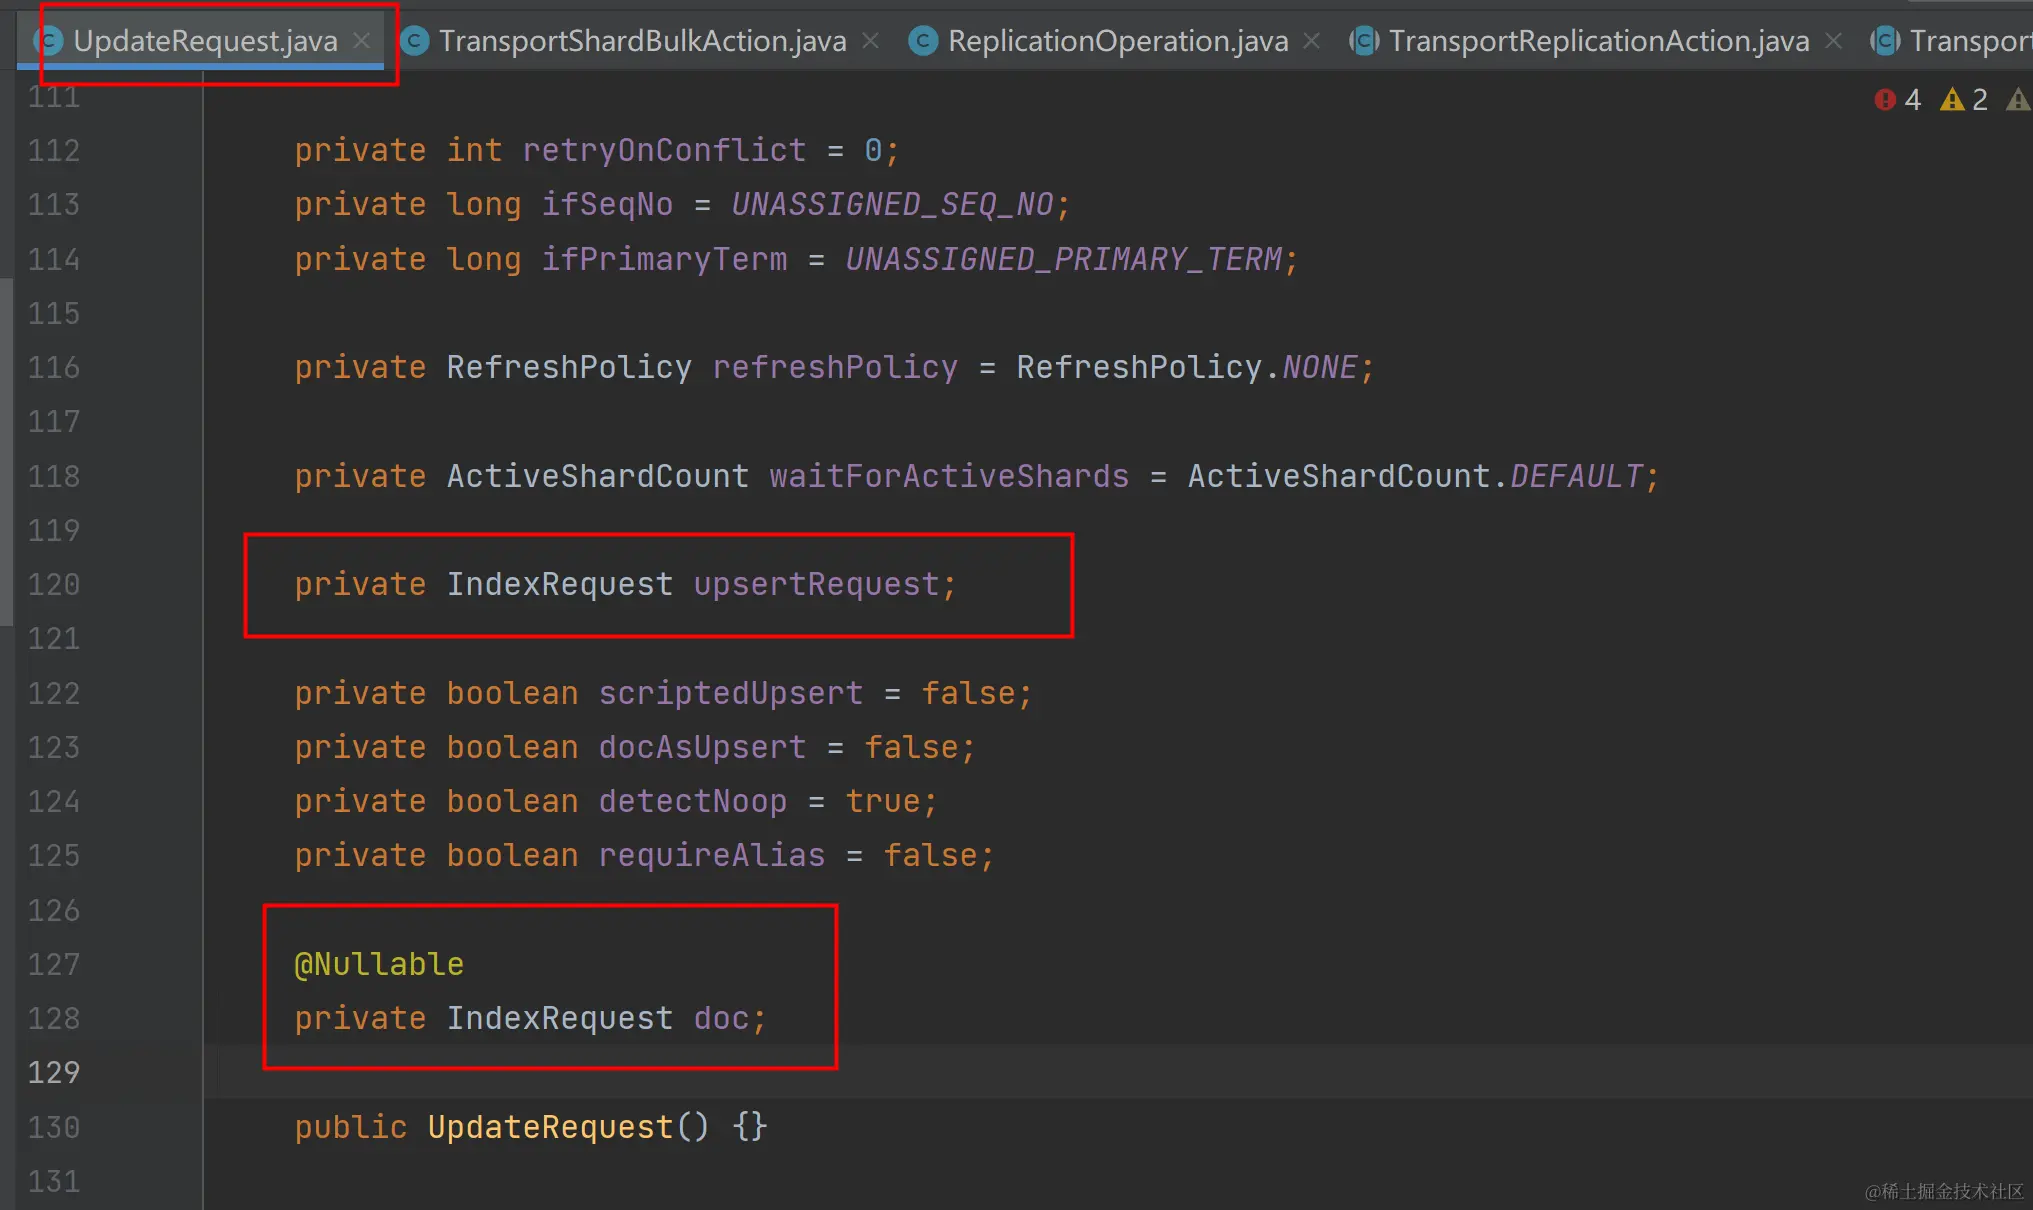The height and width of the screenshot is (1210, 2033).
Task: Close the UpdateRequest.java tab
Action: click(x=361, y=41)
